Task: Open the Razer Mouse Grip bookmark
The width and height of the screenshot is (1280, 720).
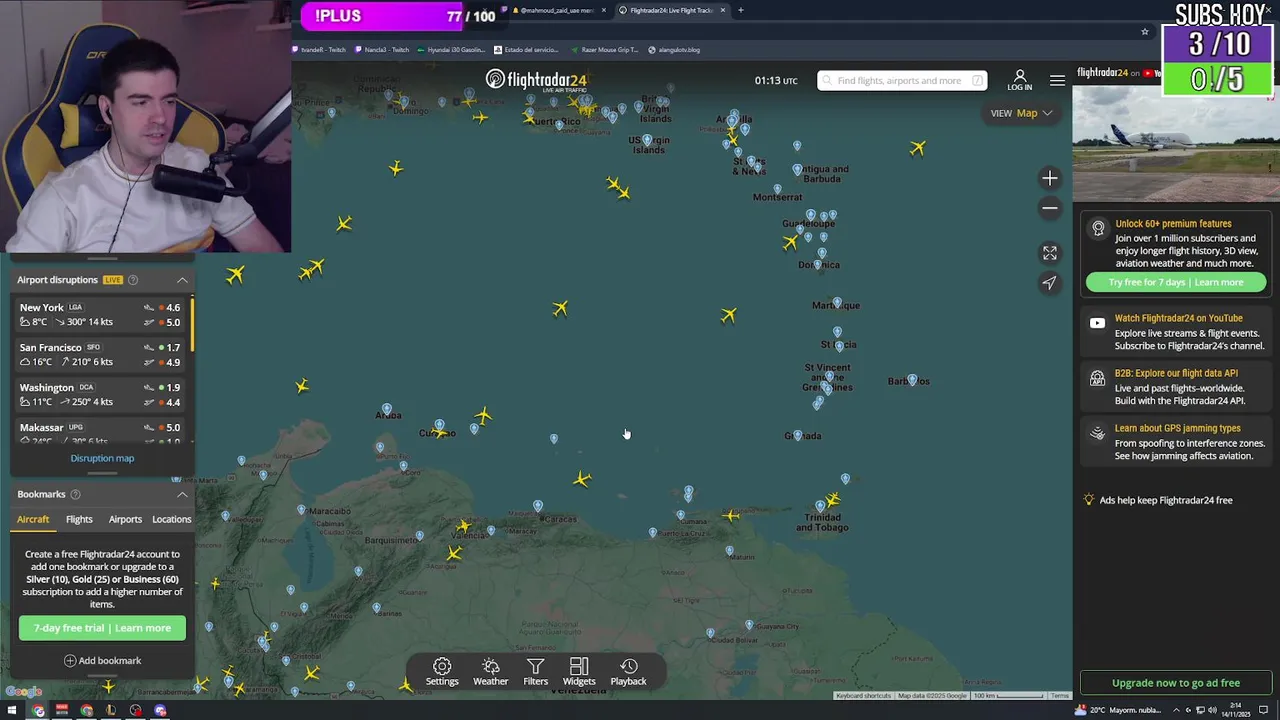Action: (x=605, y=49)
